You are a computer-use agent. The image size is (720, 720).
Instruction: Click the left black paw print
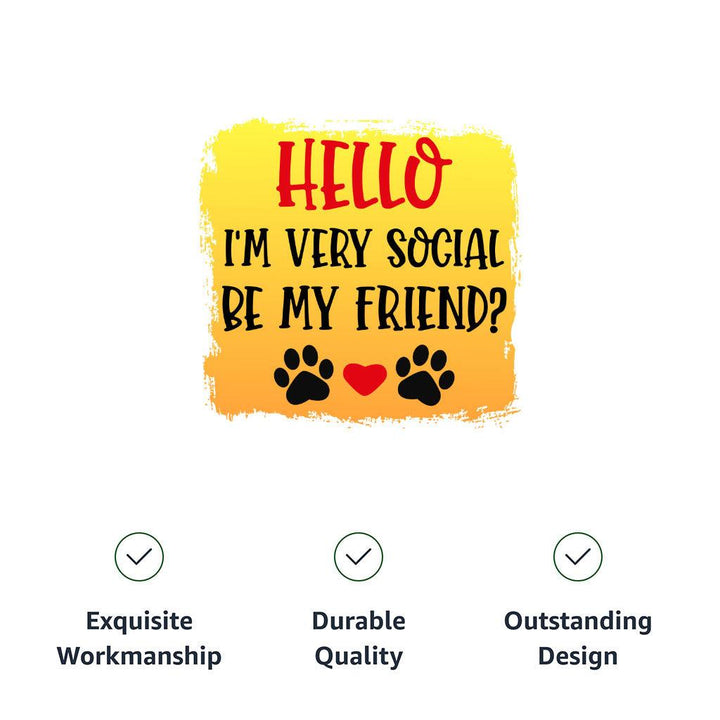[x=304, y=375]
